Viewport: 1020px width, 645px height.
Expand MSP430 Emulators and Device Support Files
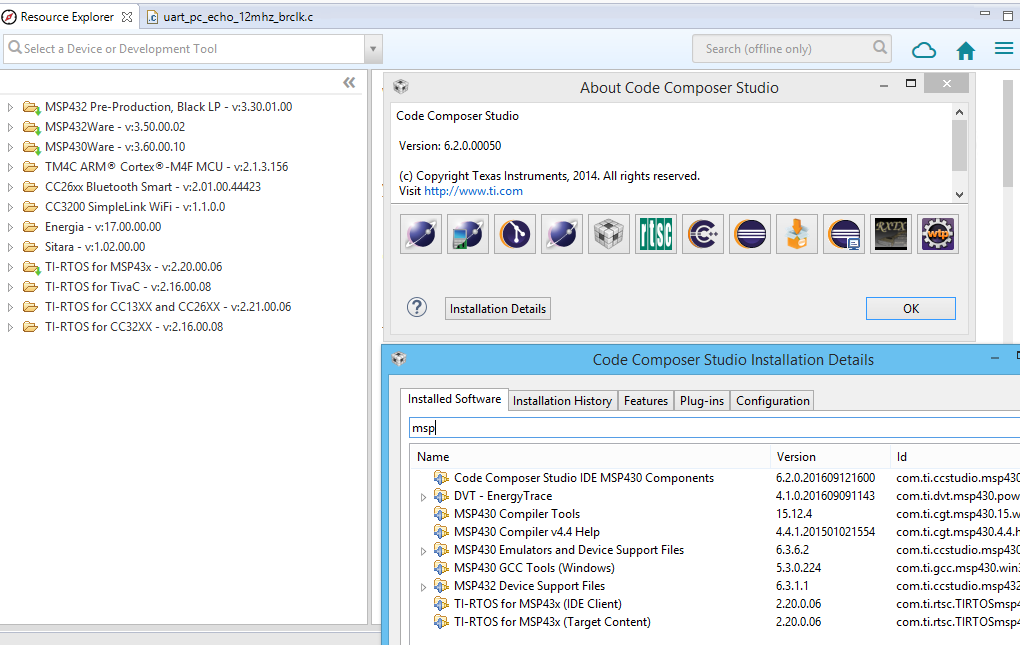click(x=423, y=551)
